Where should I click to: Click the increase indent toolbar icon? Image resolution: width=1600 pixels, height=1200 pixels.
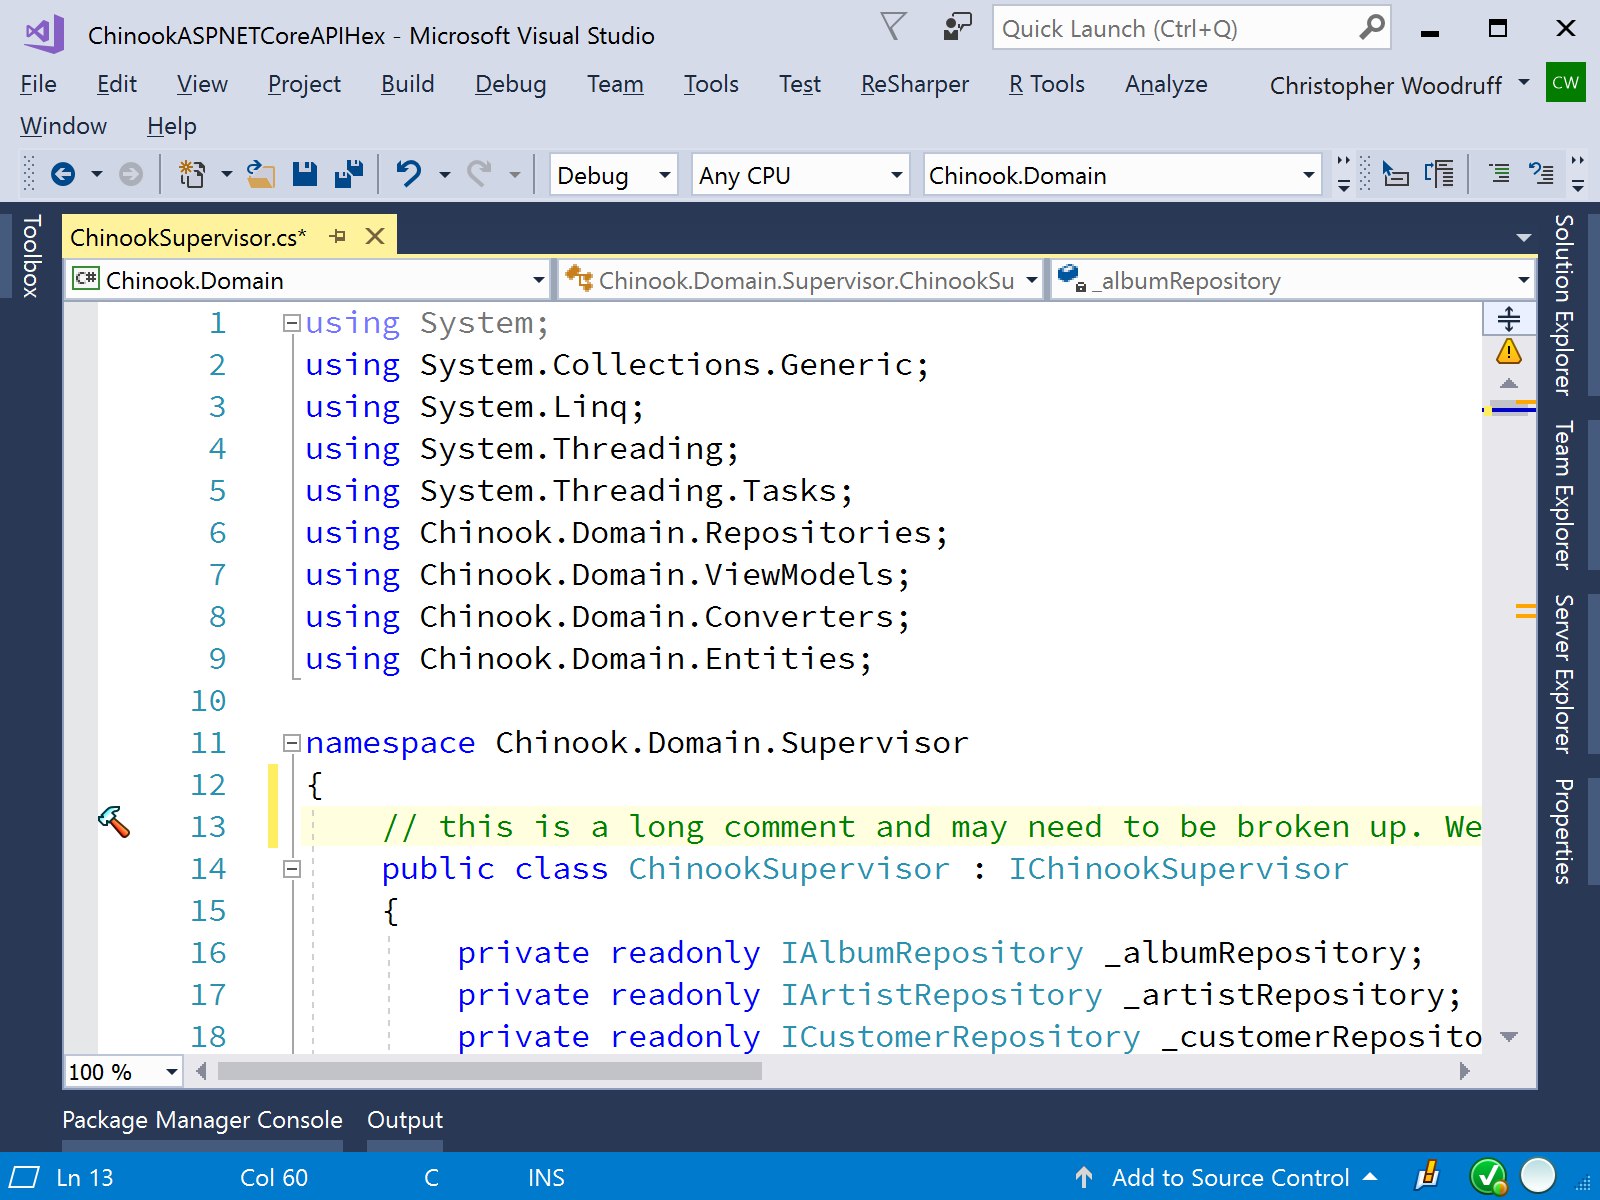pos(1541,174)
